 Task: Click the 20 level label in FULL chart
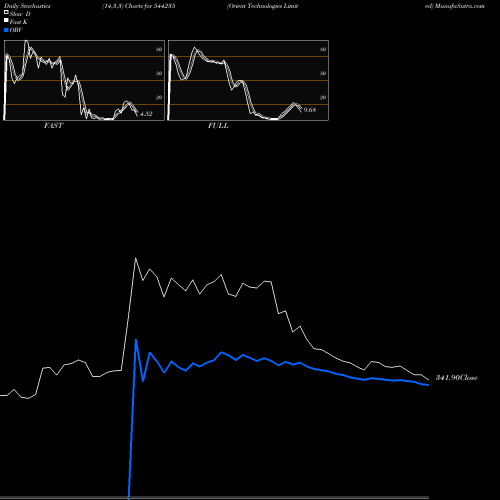click(323, 97)
